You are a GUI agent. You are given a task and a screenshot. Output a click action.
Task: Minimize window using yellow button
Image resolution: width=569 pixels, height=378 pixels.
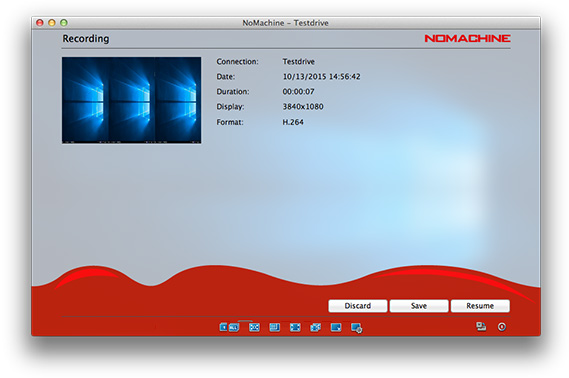tap(52, 22)
